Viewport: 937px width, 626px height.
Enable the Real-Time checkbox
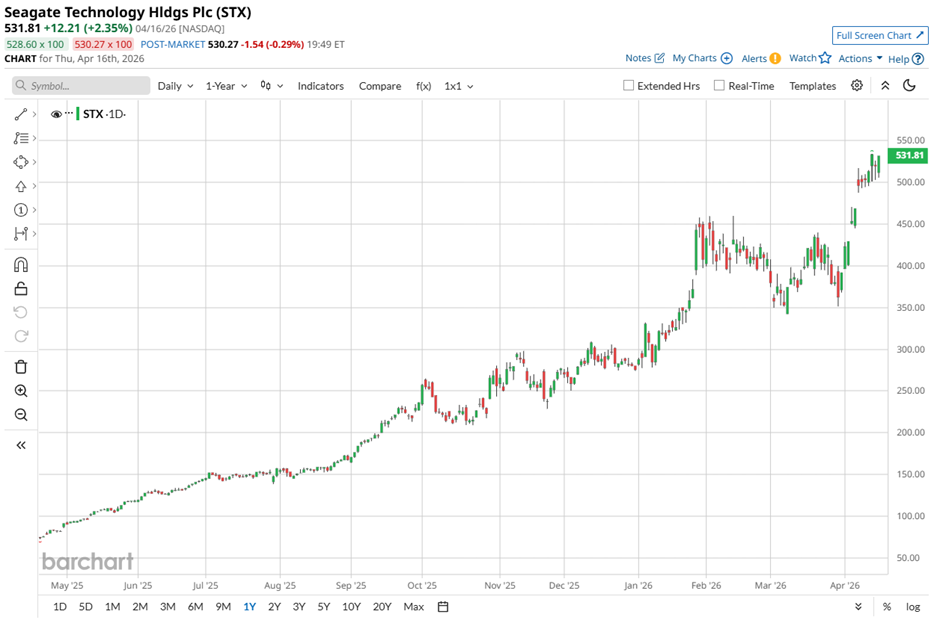(x=719, y=86)
